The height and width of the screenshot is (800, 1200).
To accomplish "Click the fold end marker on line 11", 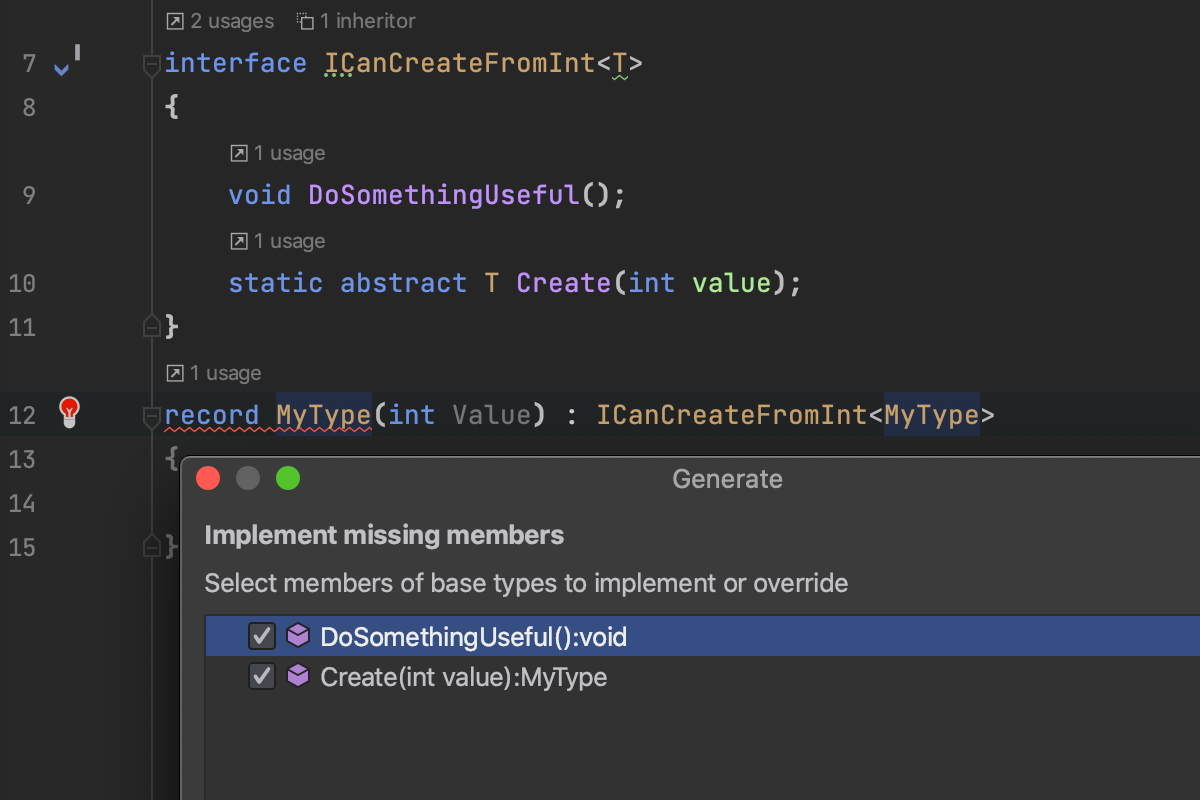I will [x=152, y=326].
